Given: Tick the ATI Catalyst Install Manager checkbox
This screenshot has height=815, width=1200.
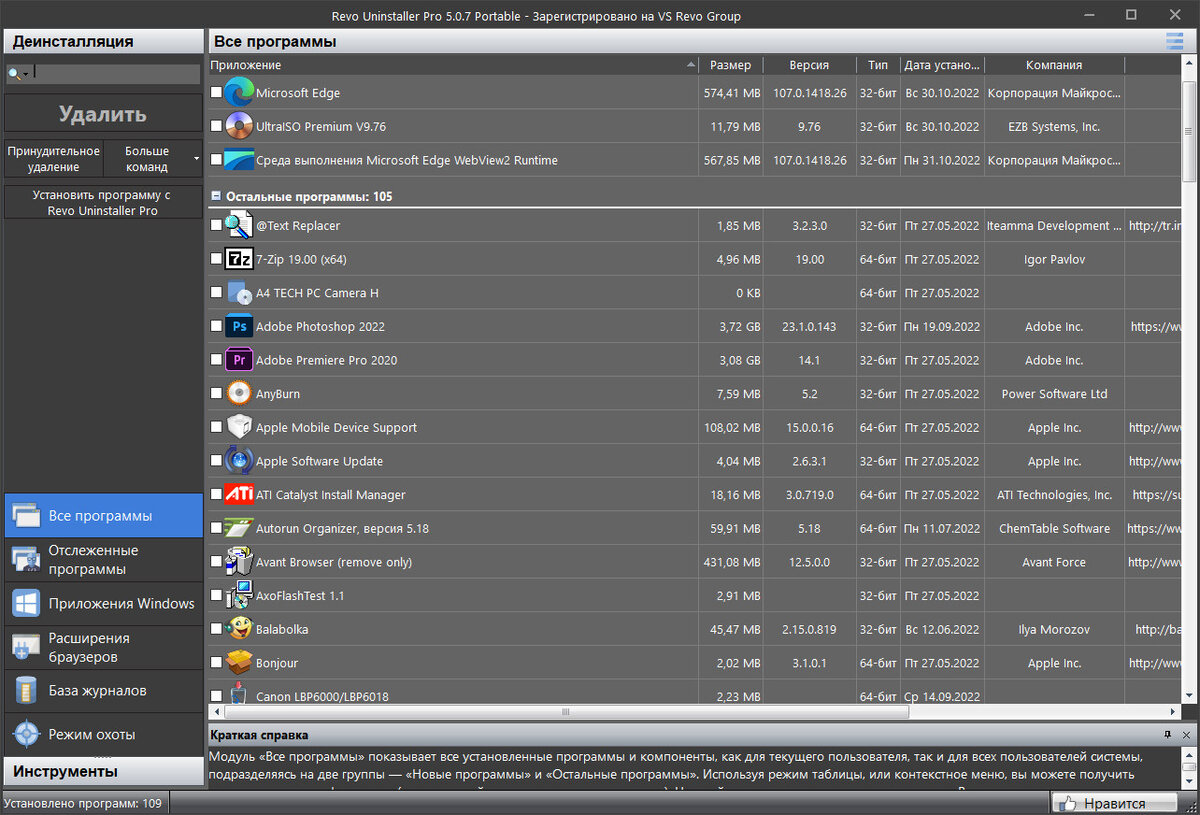Looking at the screenshot, I should [216, 495].
